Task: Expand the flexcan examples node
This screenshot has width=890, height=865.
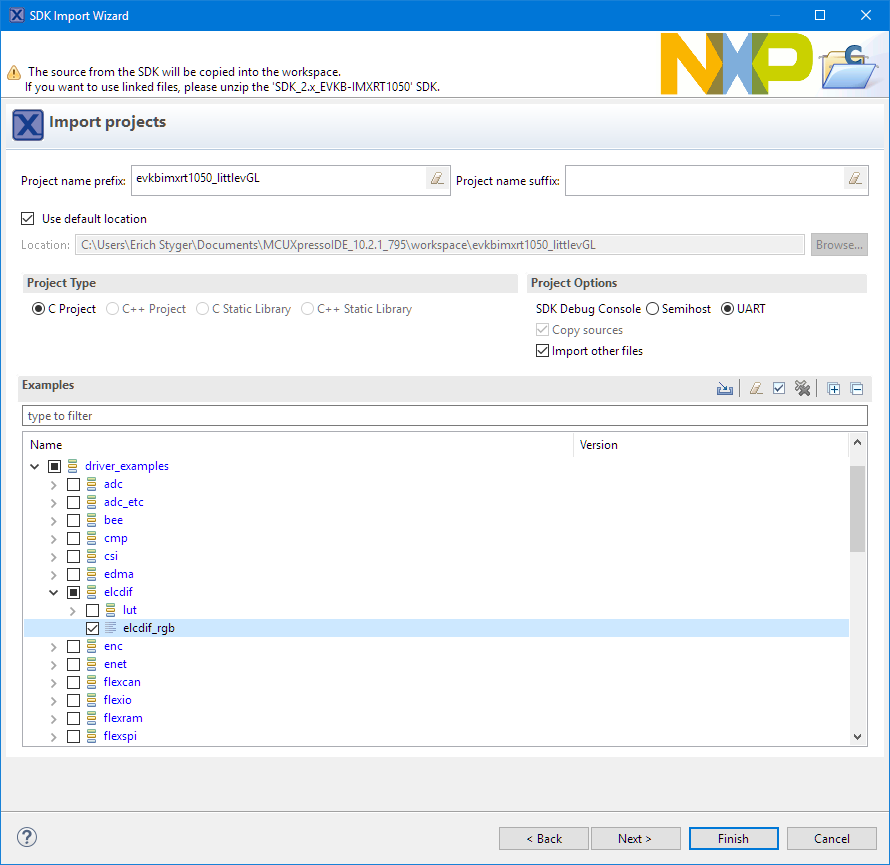Action: pyautogui.click(x=54, y=682)
